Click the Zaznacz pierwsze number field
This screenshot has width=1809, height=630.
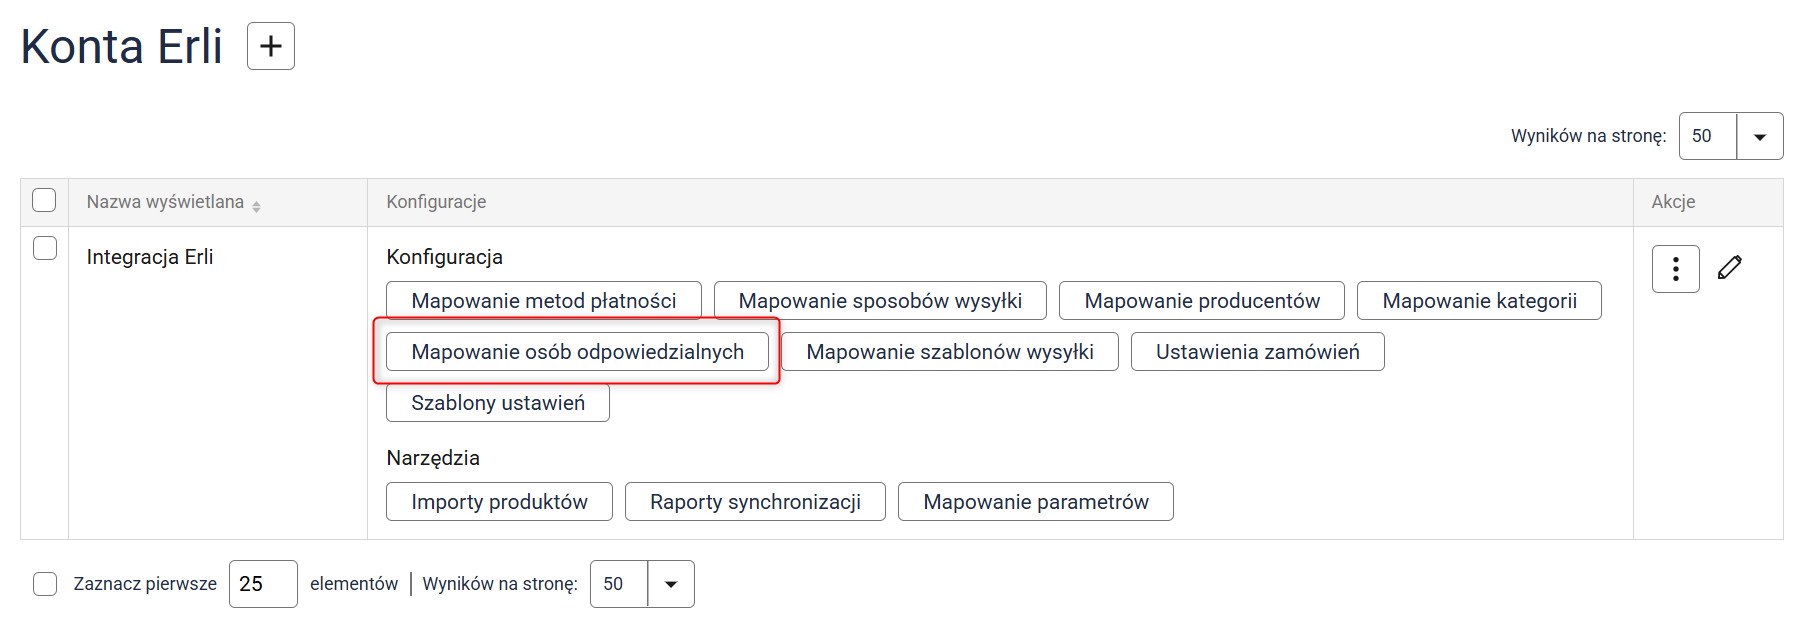262,584
